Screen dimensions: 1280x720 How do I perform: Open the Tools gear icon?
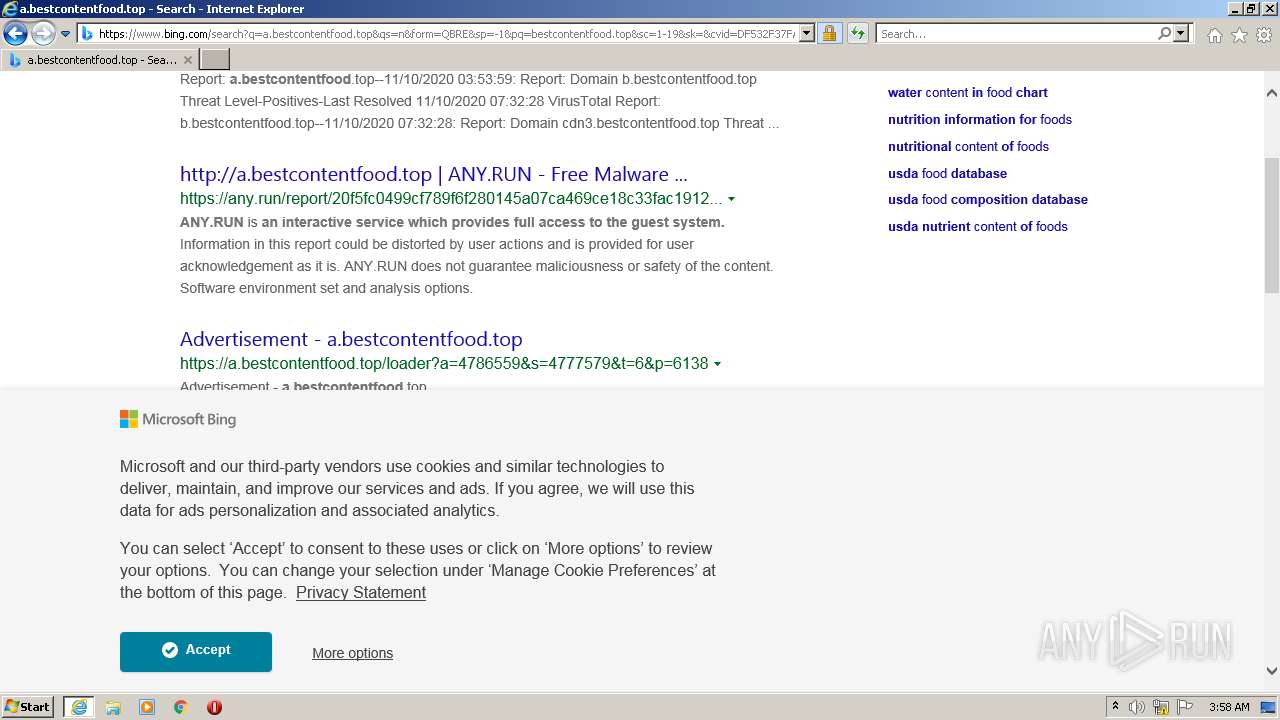(1264, 35)
